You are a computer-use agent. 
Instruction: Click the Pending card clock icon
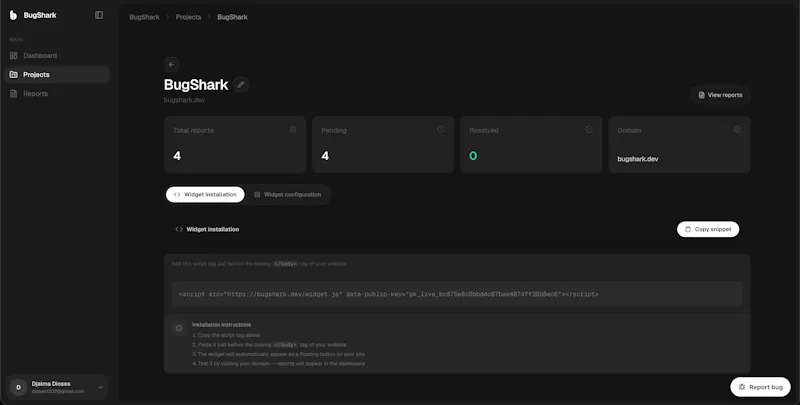[441, 130]
